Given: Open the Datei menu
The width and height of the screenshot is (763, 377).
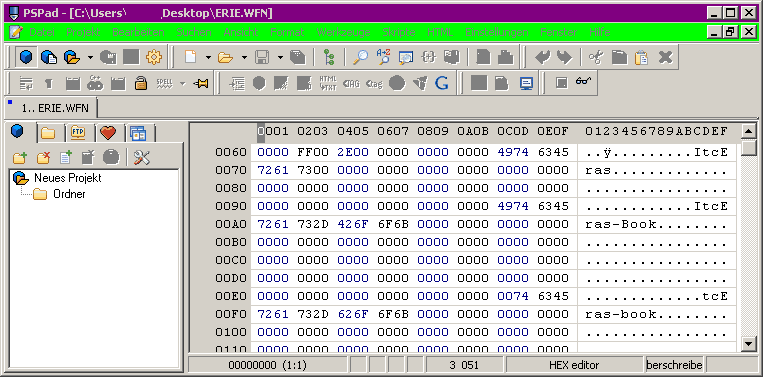Looking at the screenshot, I should (42, 32).
